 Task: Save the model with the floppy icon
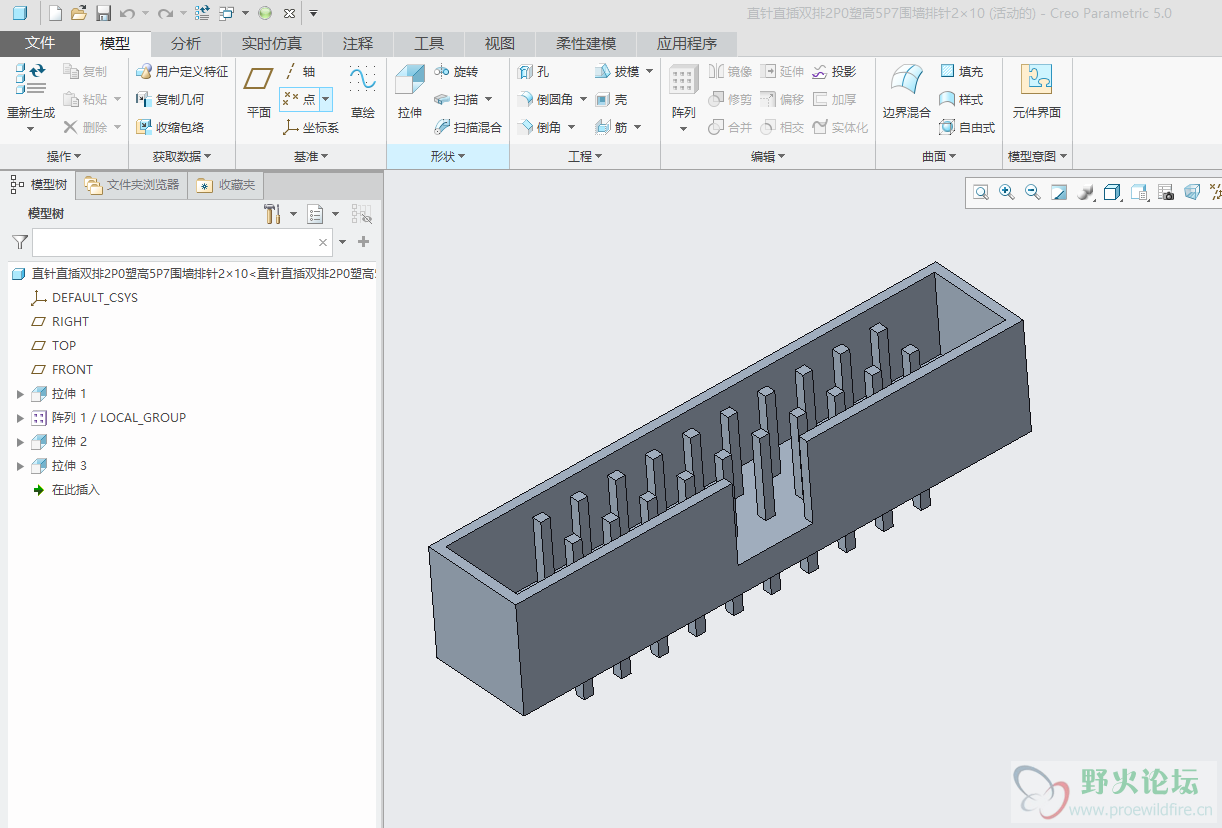pyautogui.click(x=103, y=13)
